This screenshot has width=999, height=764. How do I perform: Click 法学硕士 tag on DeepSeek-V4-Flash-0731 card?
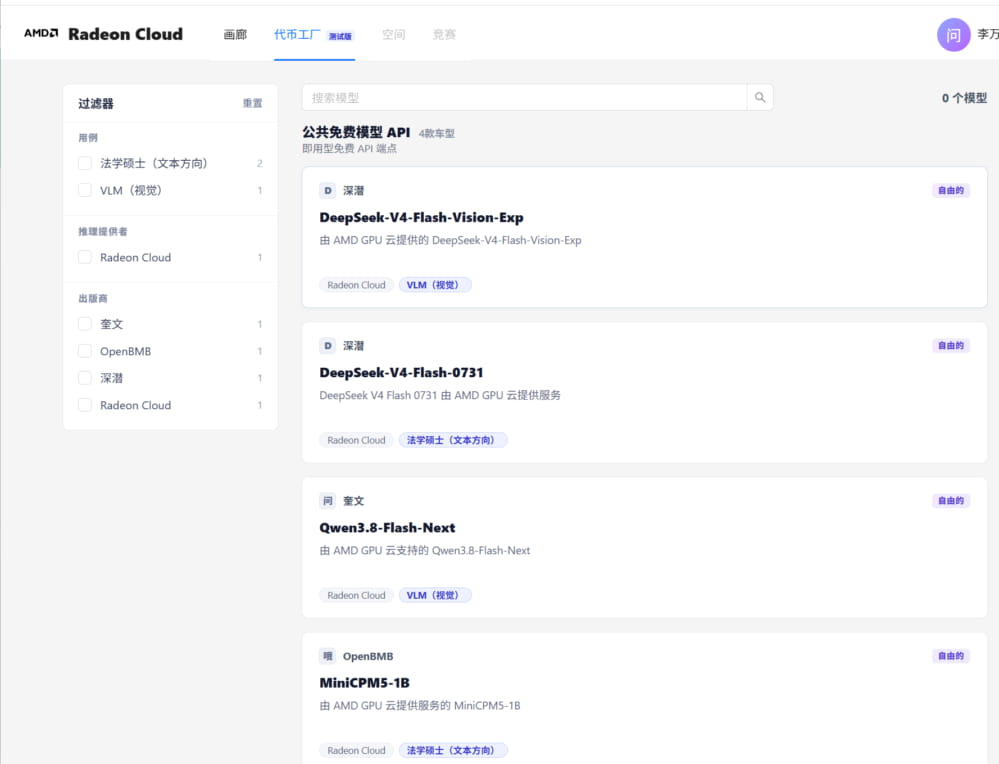click(x=452, y=440)
